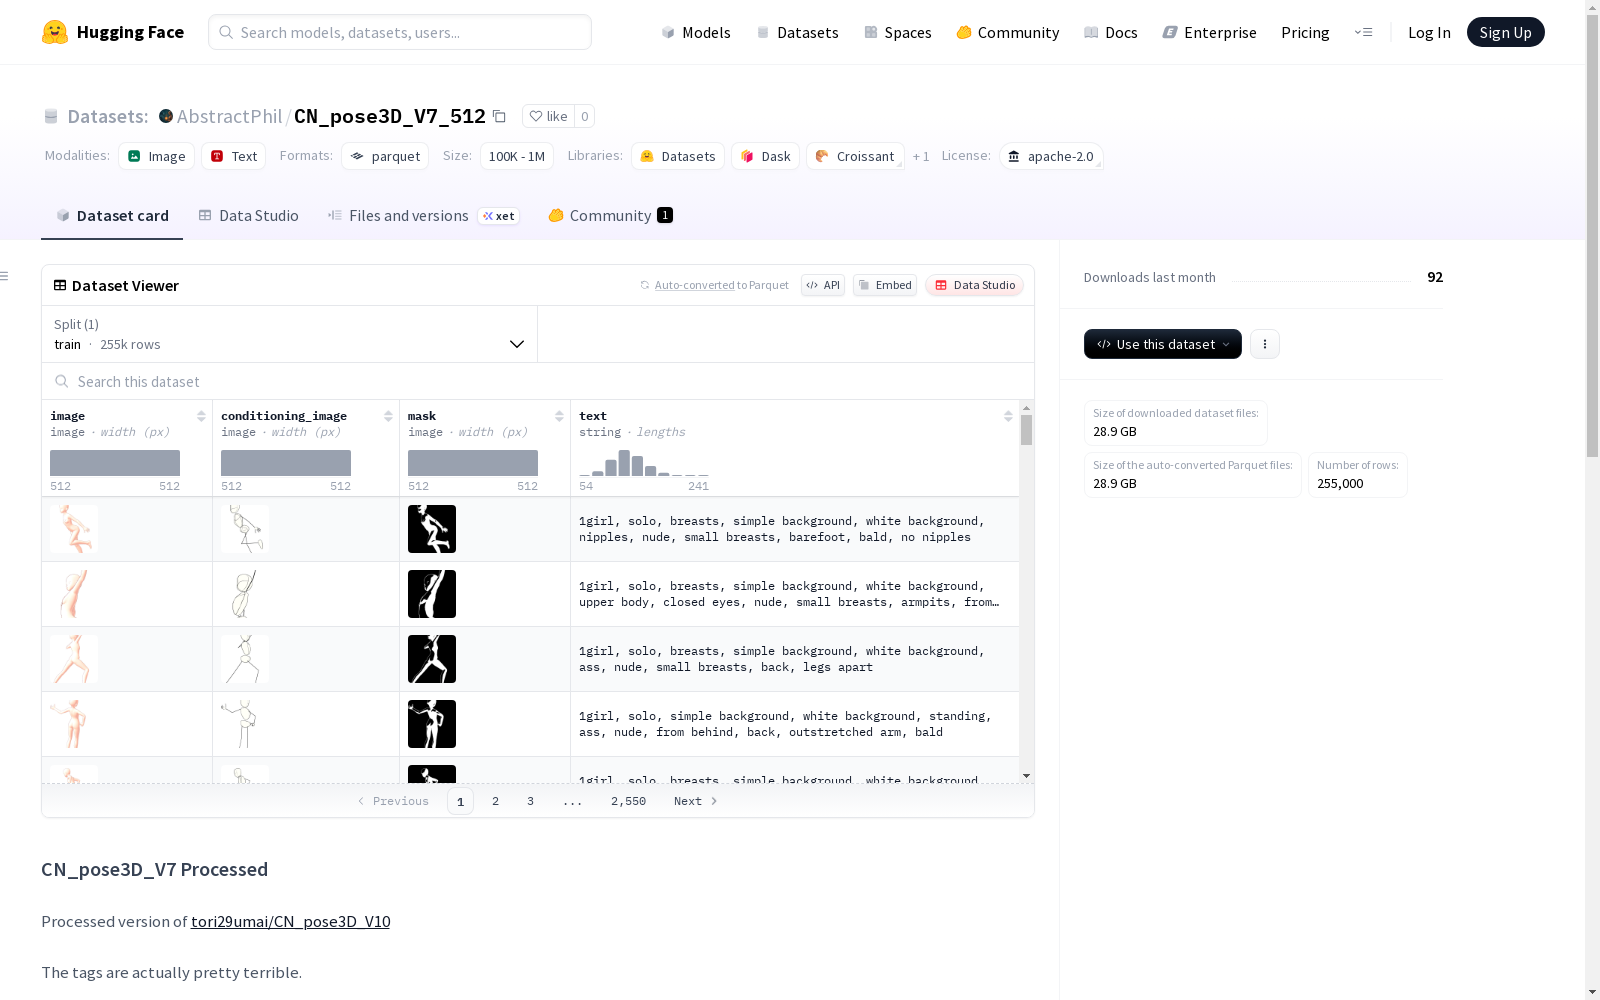This screenshot has height=1000, width=1600.
Task: Like the CN_pose3D_V7_512 dataset
Action: pyautogui.click(x=548, y=116)
